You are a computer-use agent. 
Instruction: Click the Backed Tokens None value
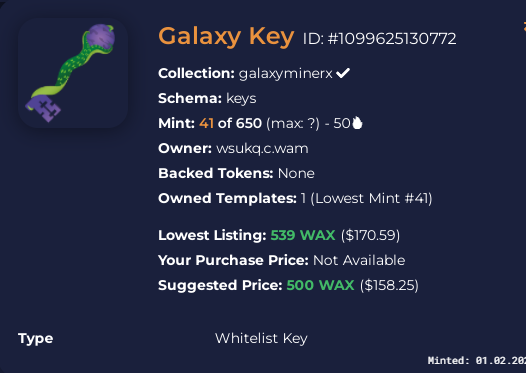296,173
